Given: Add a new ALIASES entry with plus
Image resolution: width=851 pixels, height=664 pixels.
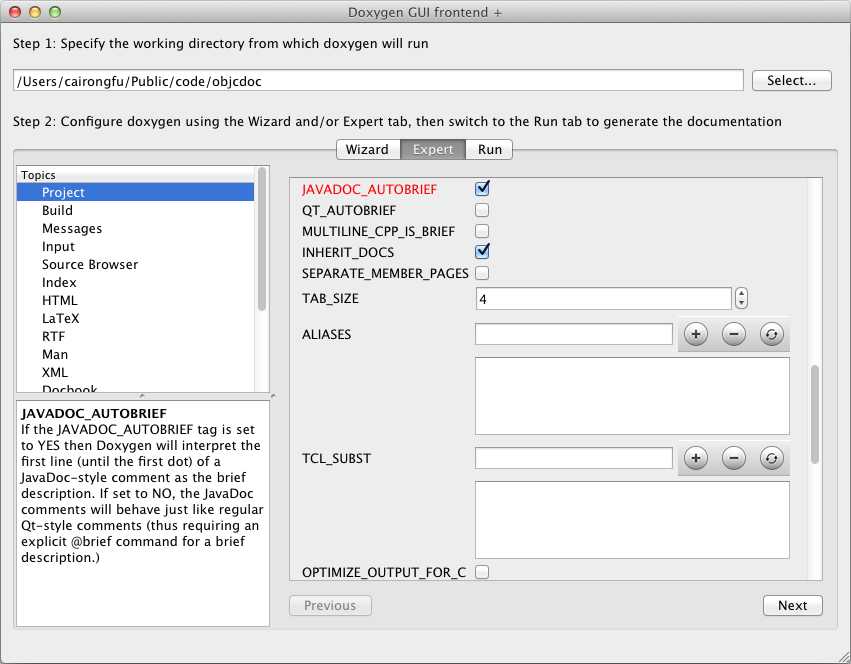Looking at the screenshot, I should click(695, 334).
